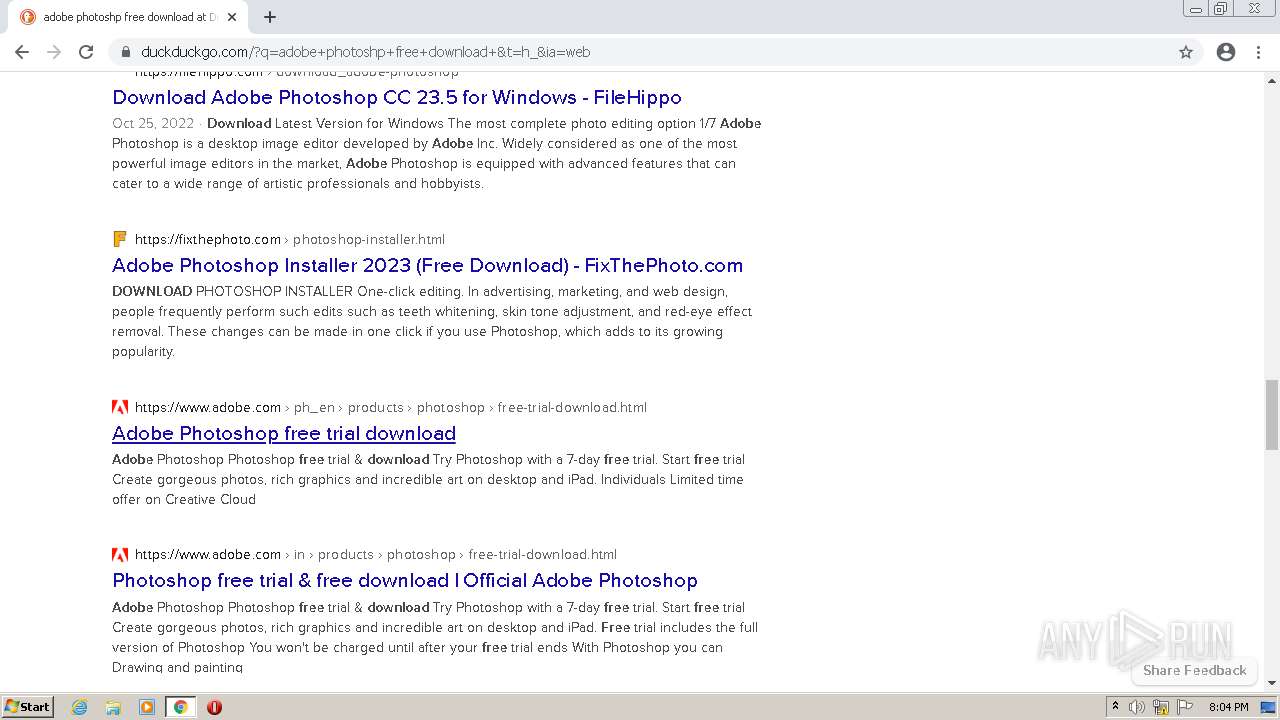The width and height of the screenshot is (1280, 720).
Task: Click the https://fixthephoto.com URL text
Action: click(x=208, y=239)
